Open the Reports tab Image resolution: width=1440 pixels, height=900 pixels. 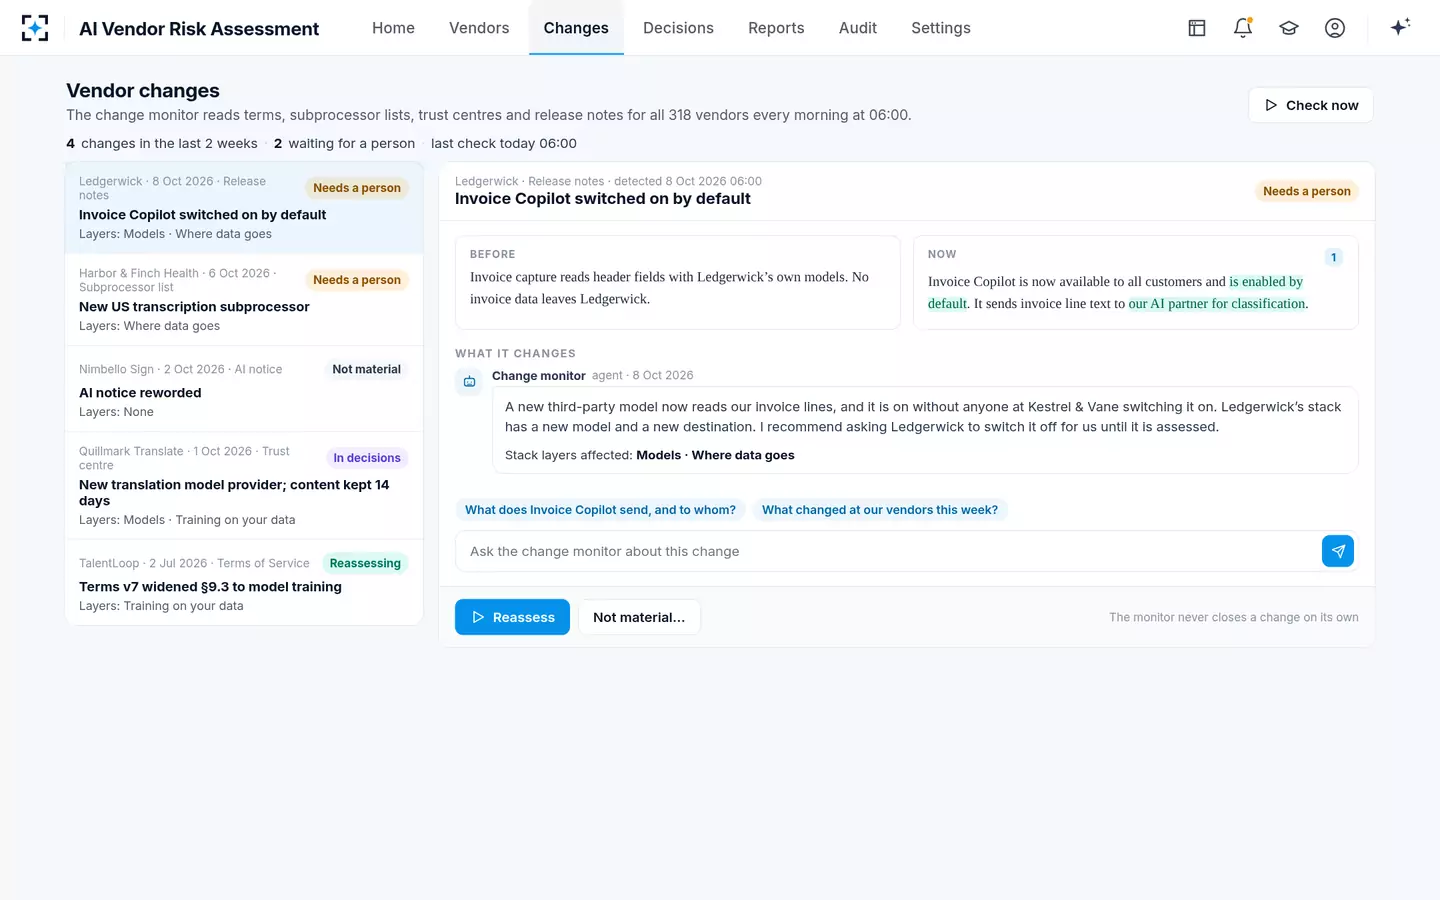tap(776, 28)
